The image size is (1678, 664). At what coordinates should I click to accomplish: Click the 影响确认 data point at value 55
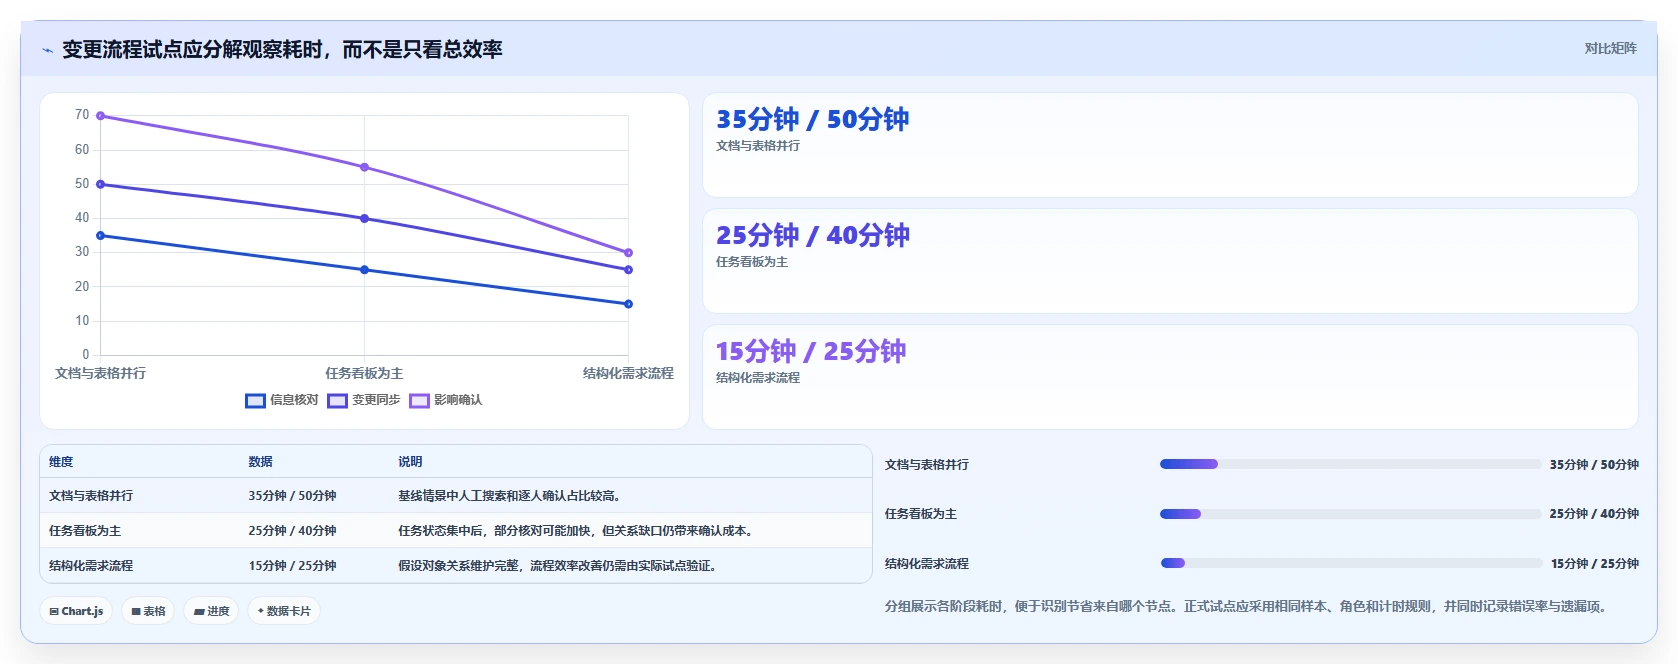[364, 167]
